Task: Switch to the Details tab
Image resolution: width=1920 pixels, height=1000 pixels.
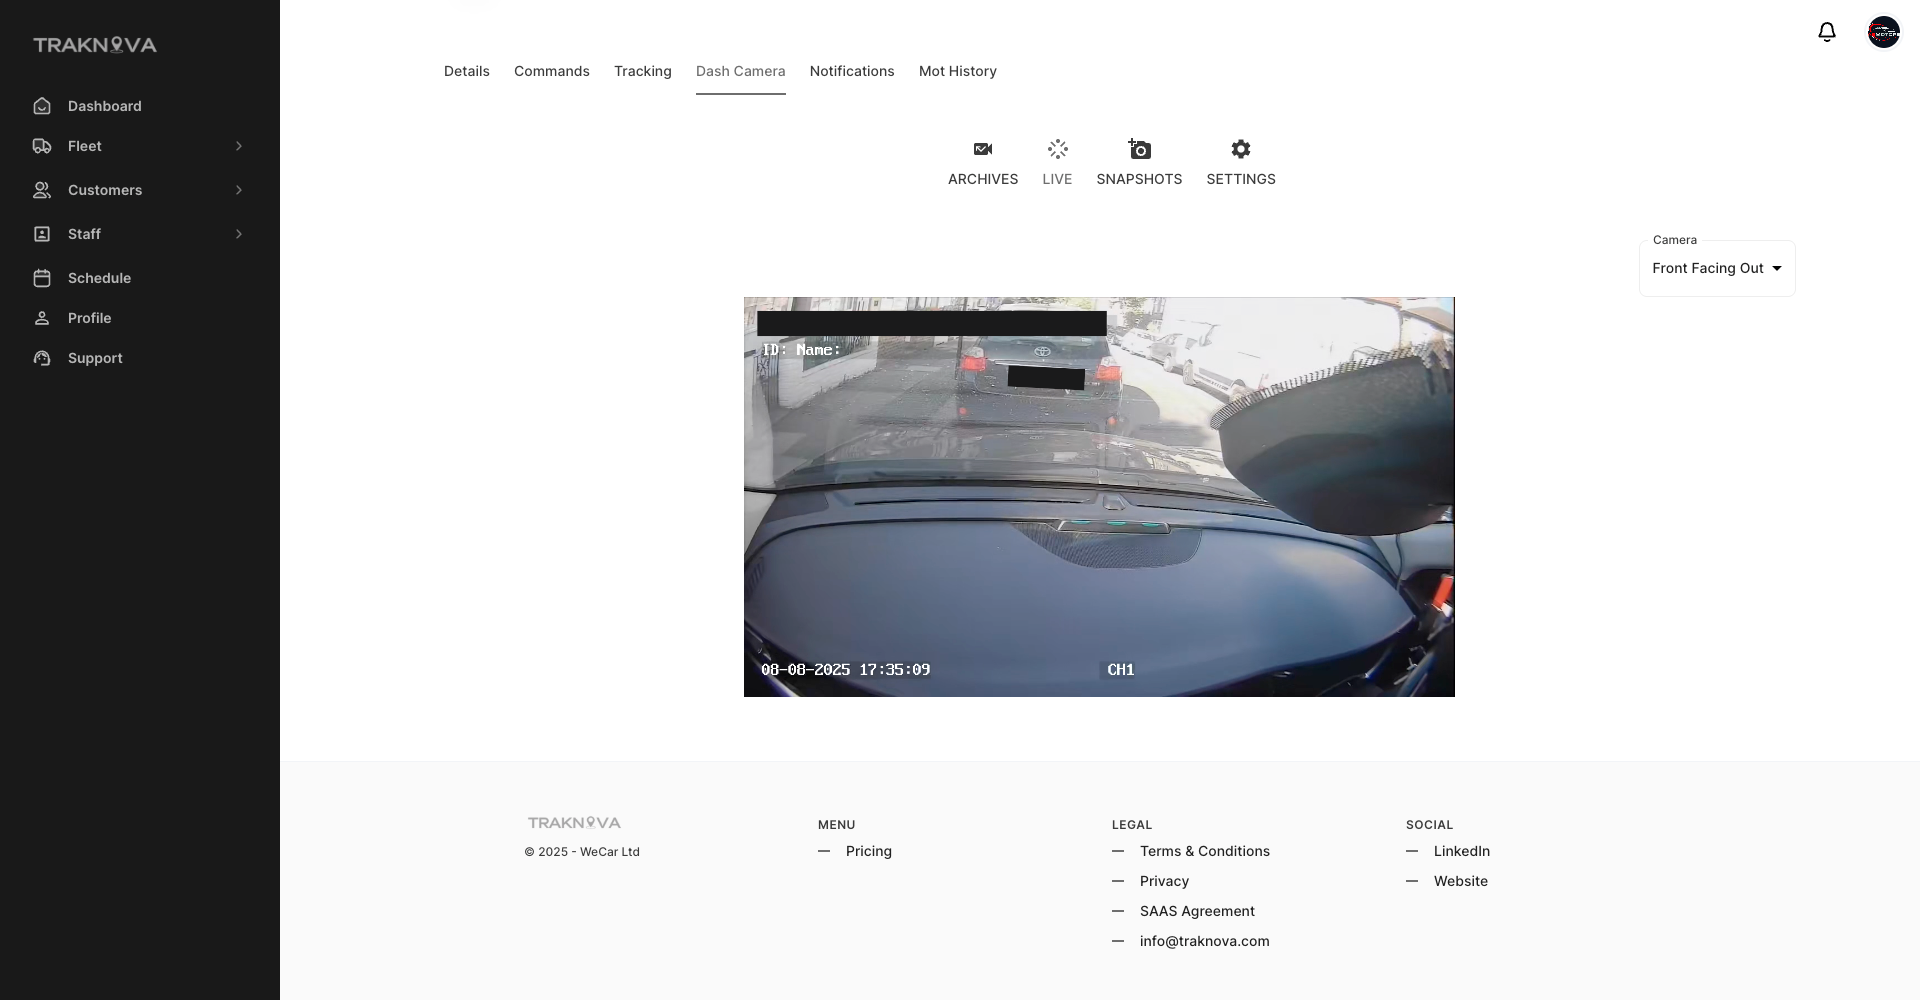Action: coord(467,71)
